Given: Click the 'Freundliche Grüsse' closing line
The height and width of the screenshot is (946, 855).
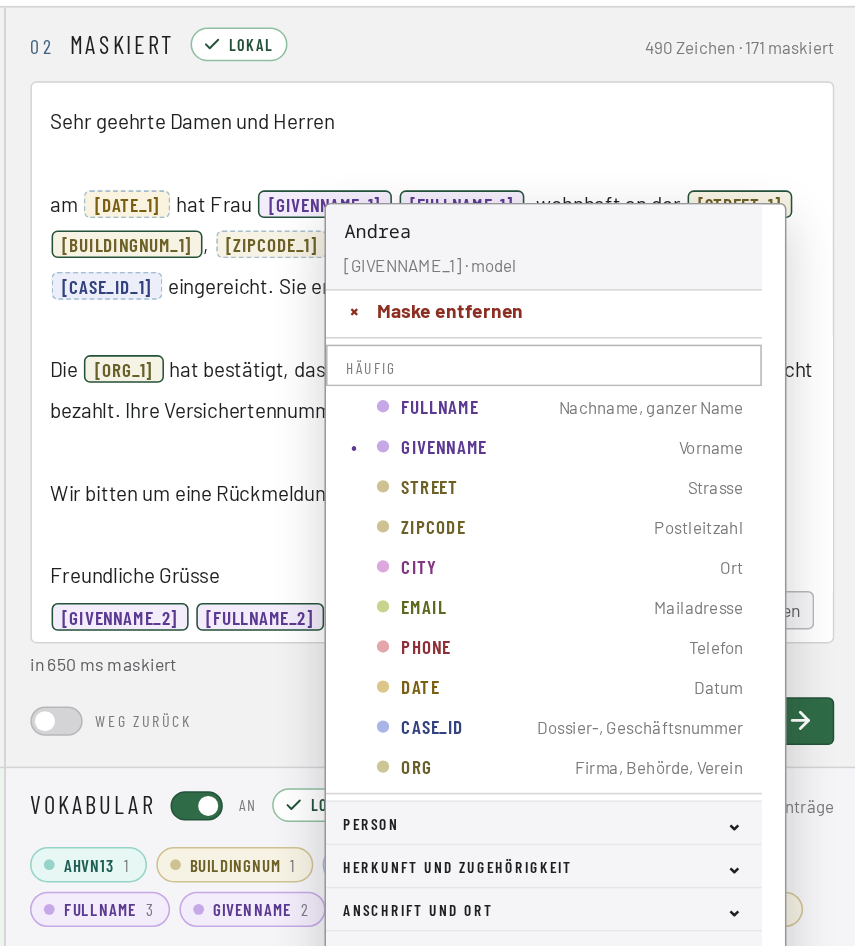Looking at the screenshot, I should 135,576.
